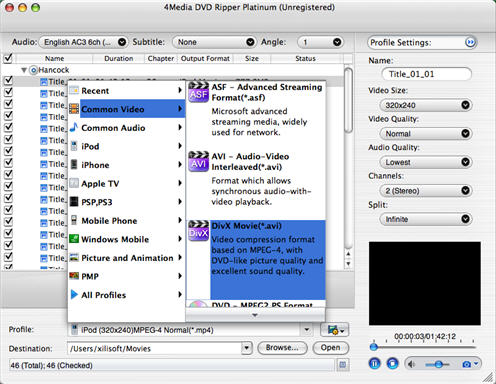
Task: Click the video preview black area
Action: 425,283
